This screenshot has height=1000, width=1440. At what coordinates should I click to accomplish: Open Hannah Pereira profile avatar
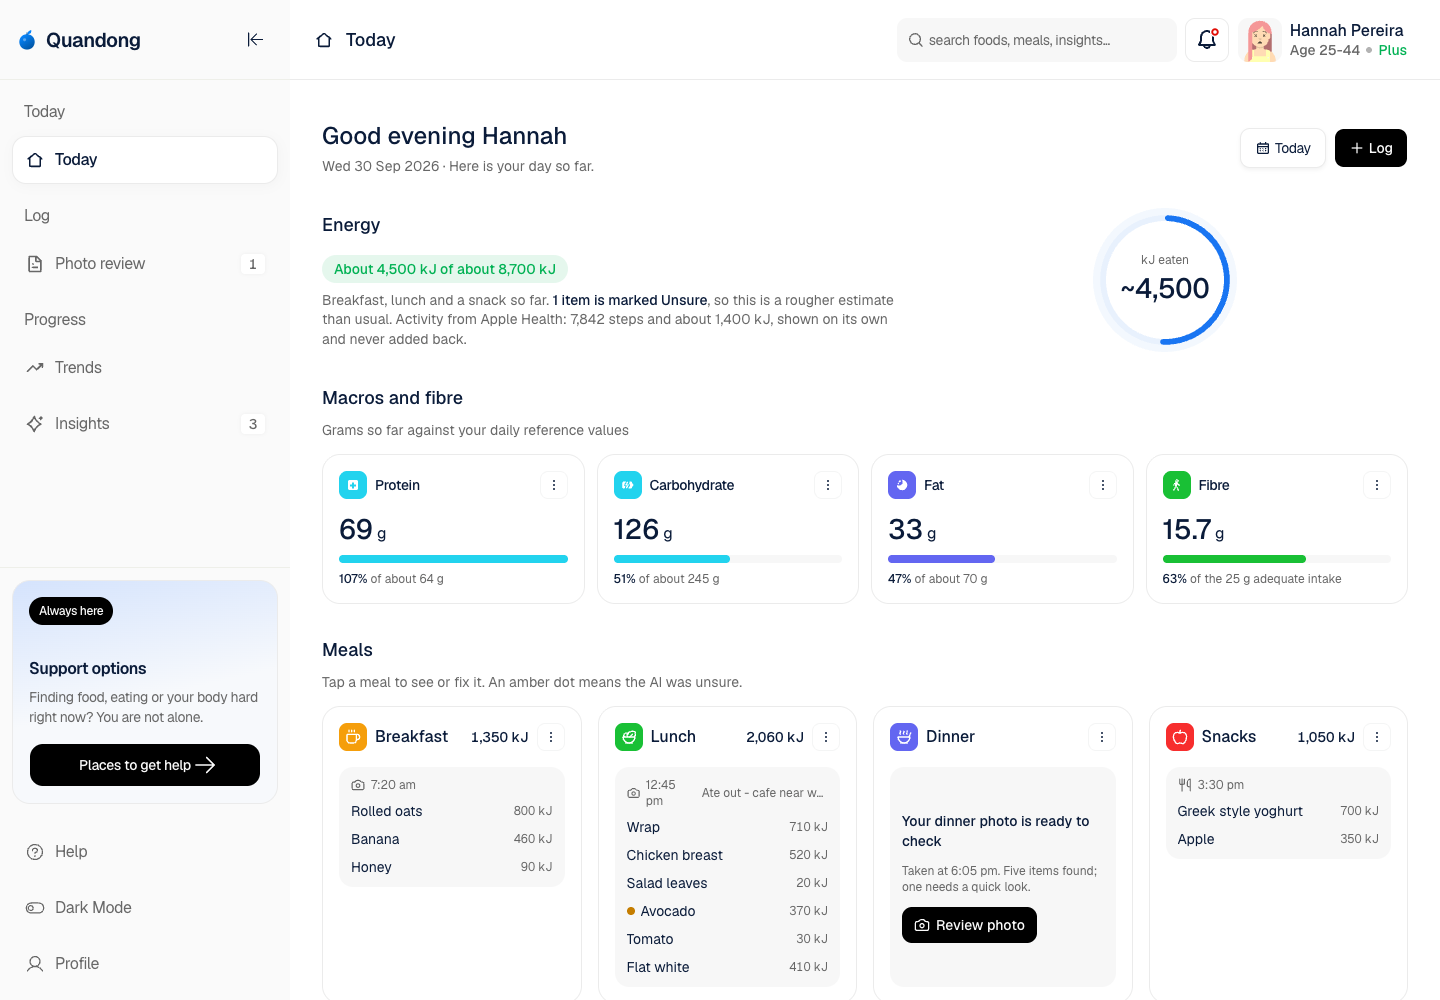pos(1260,40)
